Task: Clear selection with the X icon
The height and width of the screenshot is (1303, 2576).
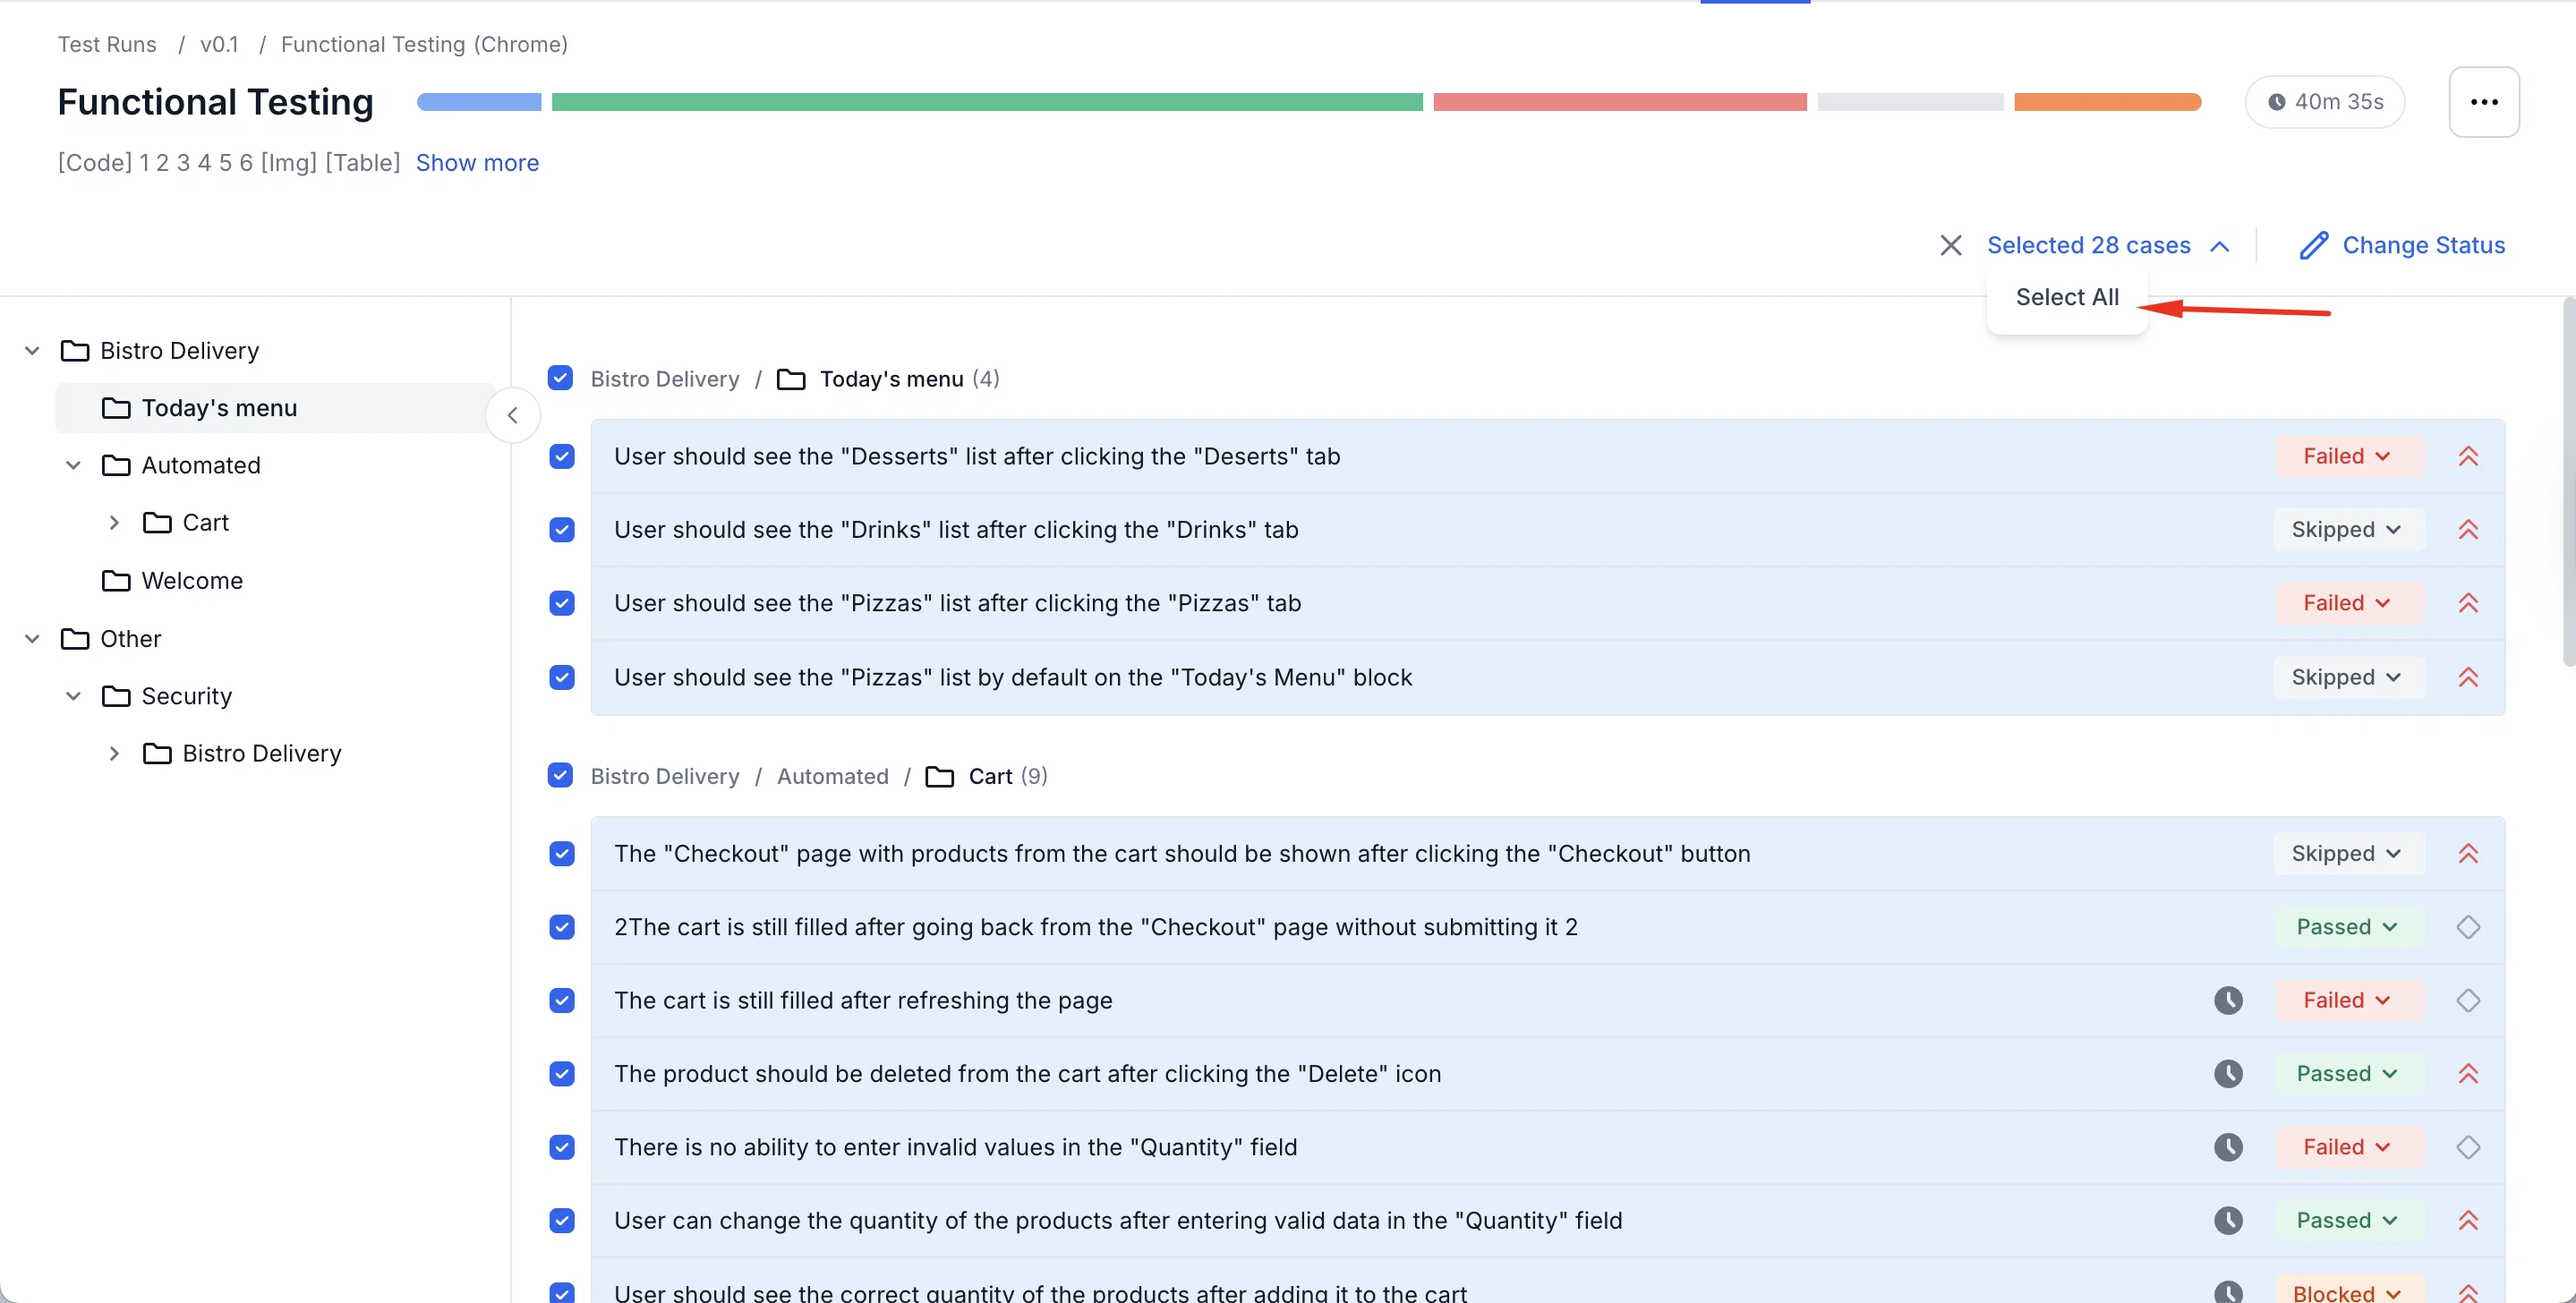Action: tap(1950, 245)
